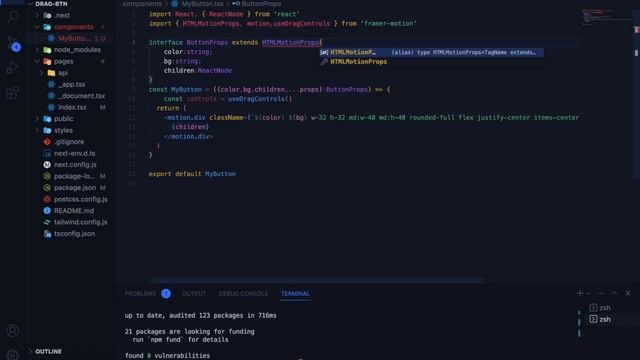The width and height of the screenshot is (640, 360).
Task: Open Source Control view with badge
Action: [13, 43]
